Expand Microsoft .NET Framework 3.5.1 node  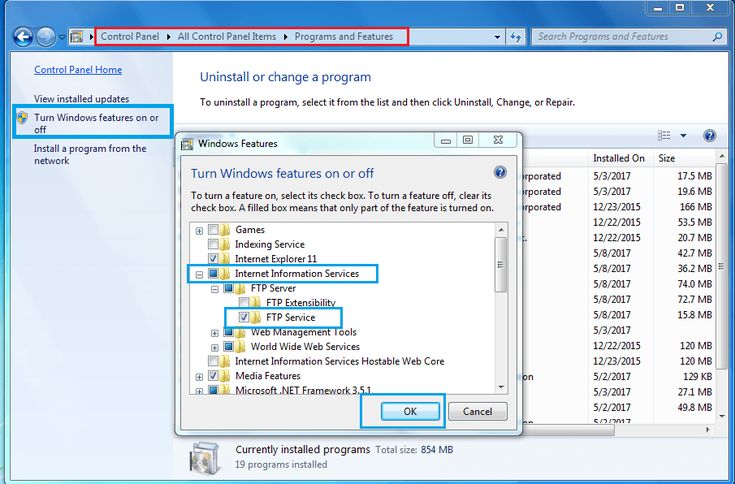pyautogui.click(x=199, y=391)
